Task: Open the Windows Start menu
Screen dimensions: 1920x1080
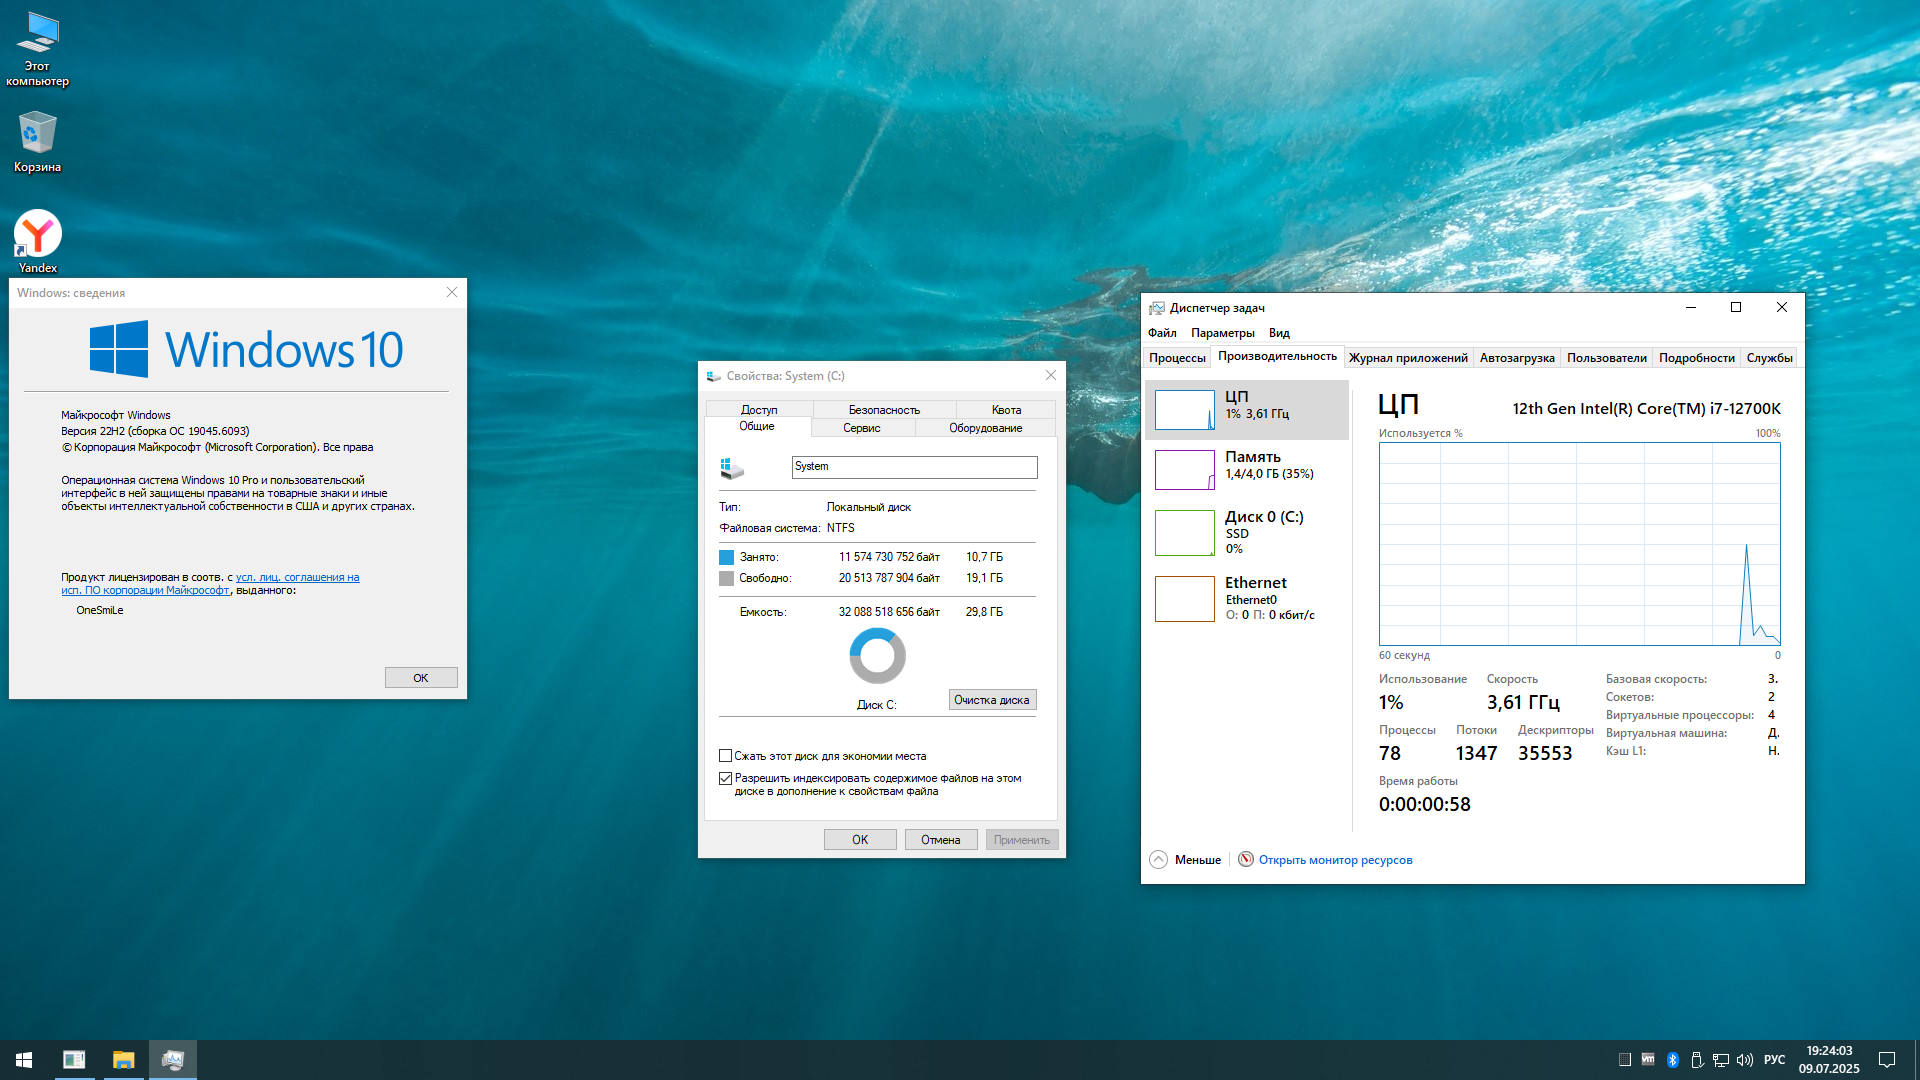Action: 24,1060
